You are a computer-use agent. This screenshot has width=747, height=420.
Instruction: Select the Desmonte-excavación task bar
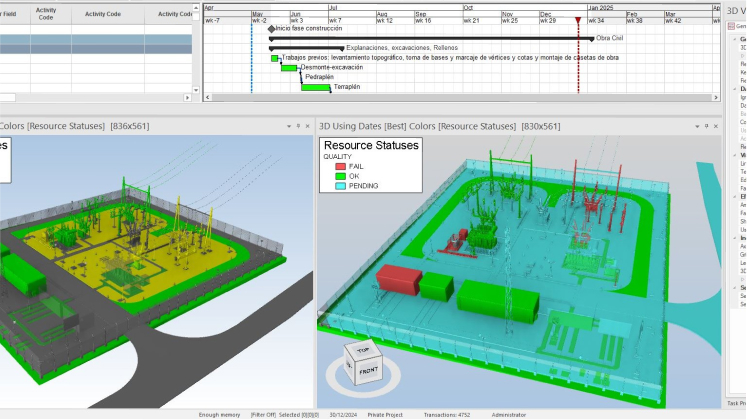(x=289, y=68)
